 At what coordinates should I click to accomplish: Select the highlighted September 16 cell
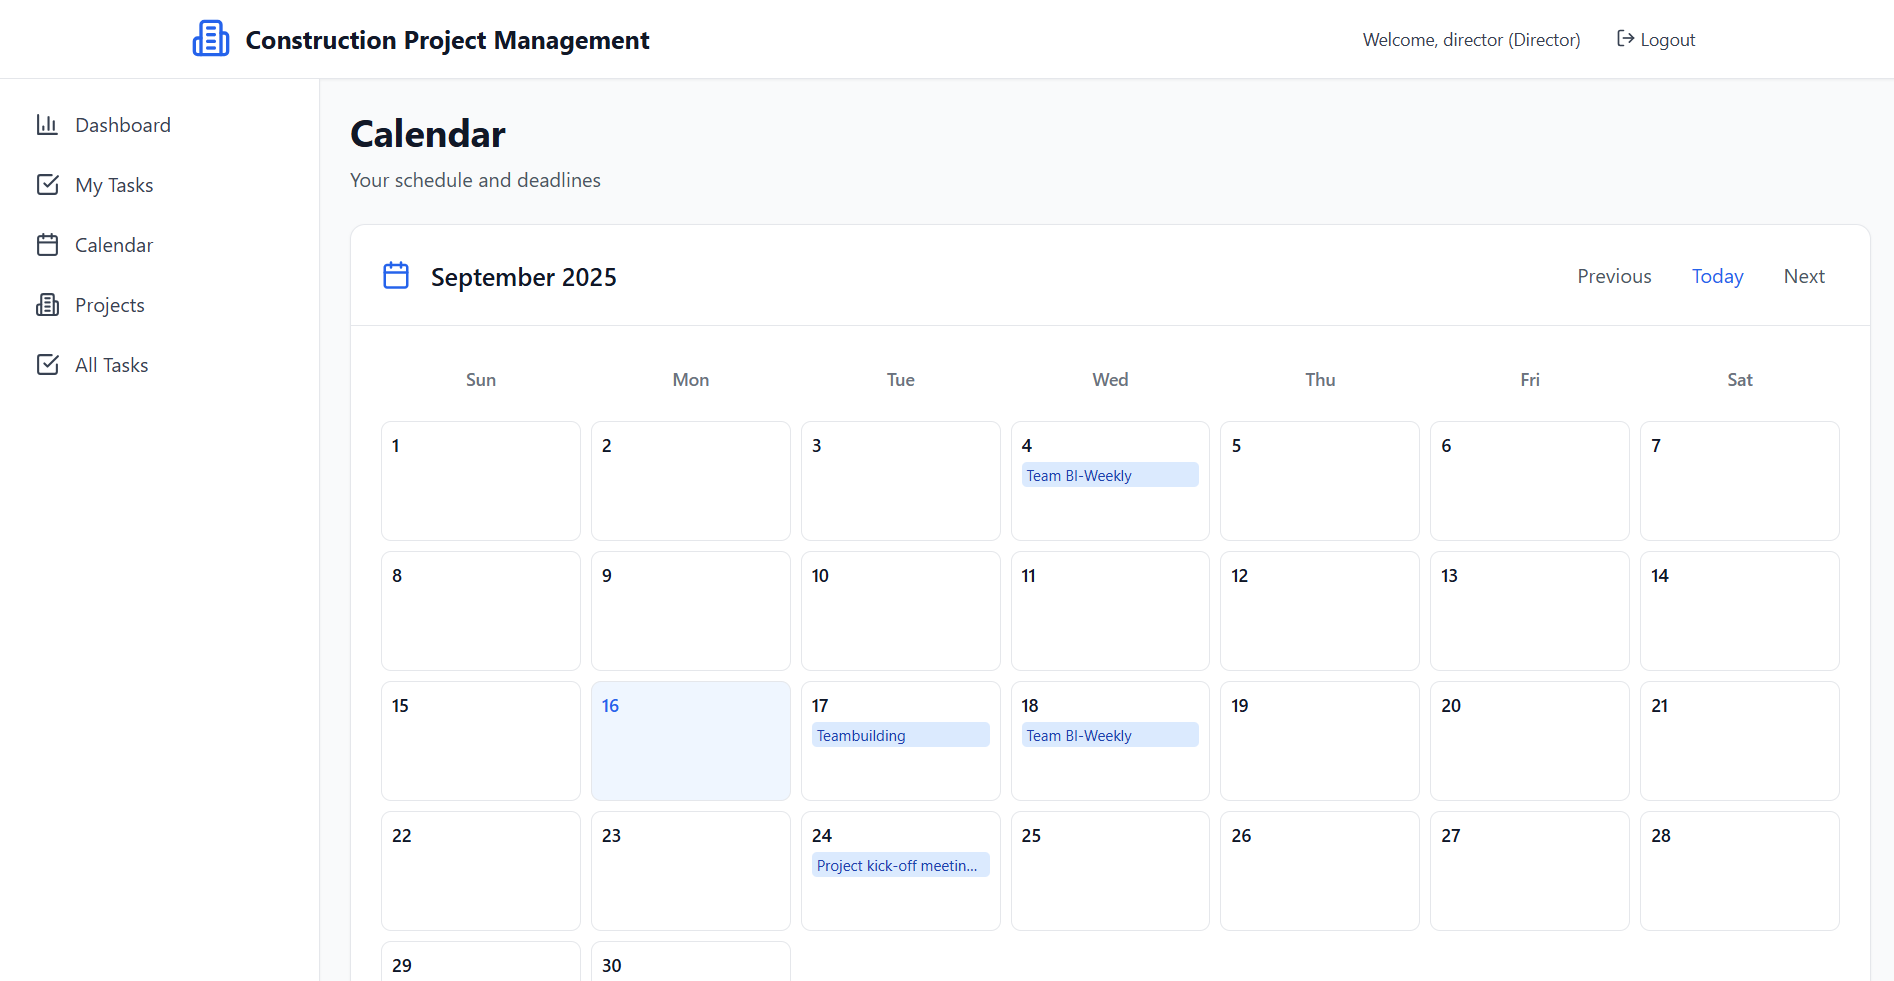tap(690, 750)
